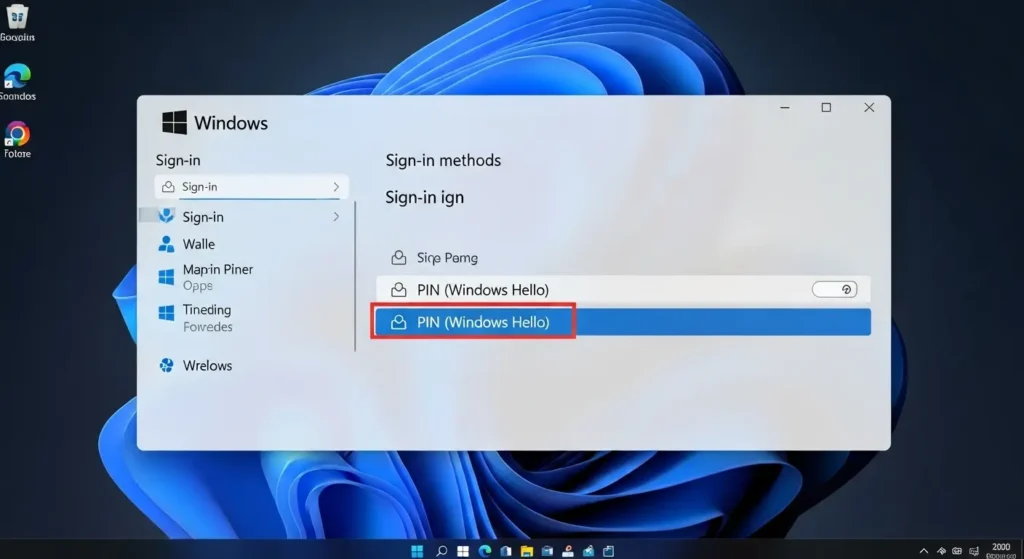
Task: Show hidden system tray icons chevron
Action: [x=923, y=551]
